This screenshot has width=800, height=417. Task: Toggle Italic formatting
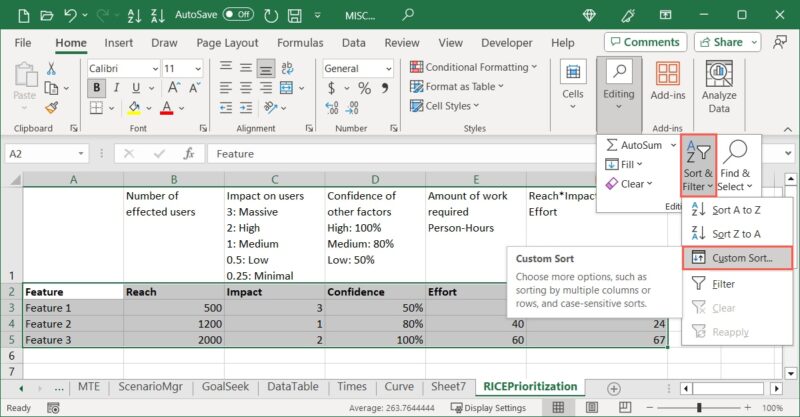point(116,88)
